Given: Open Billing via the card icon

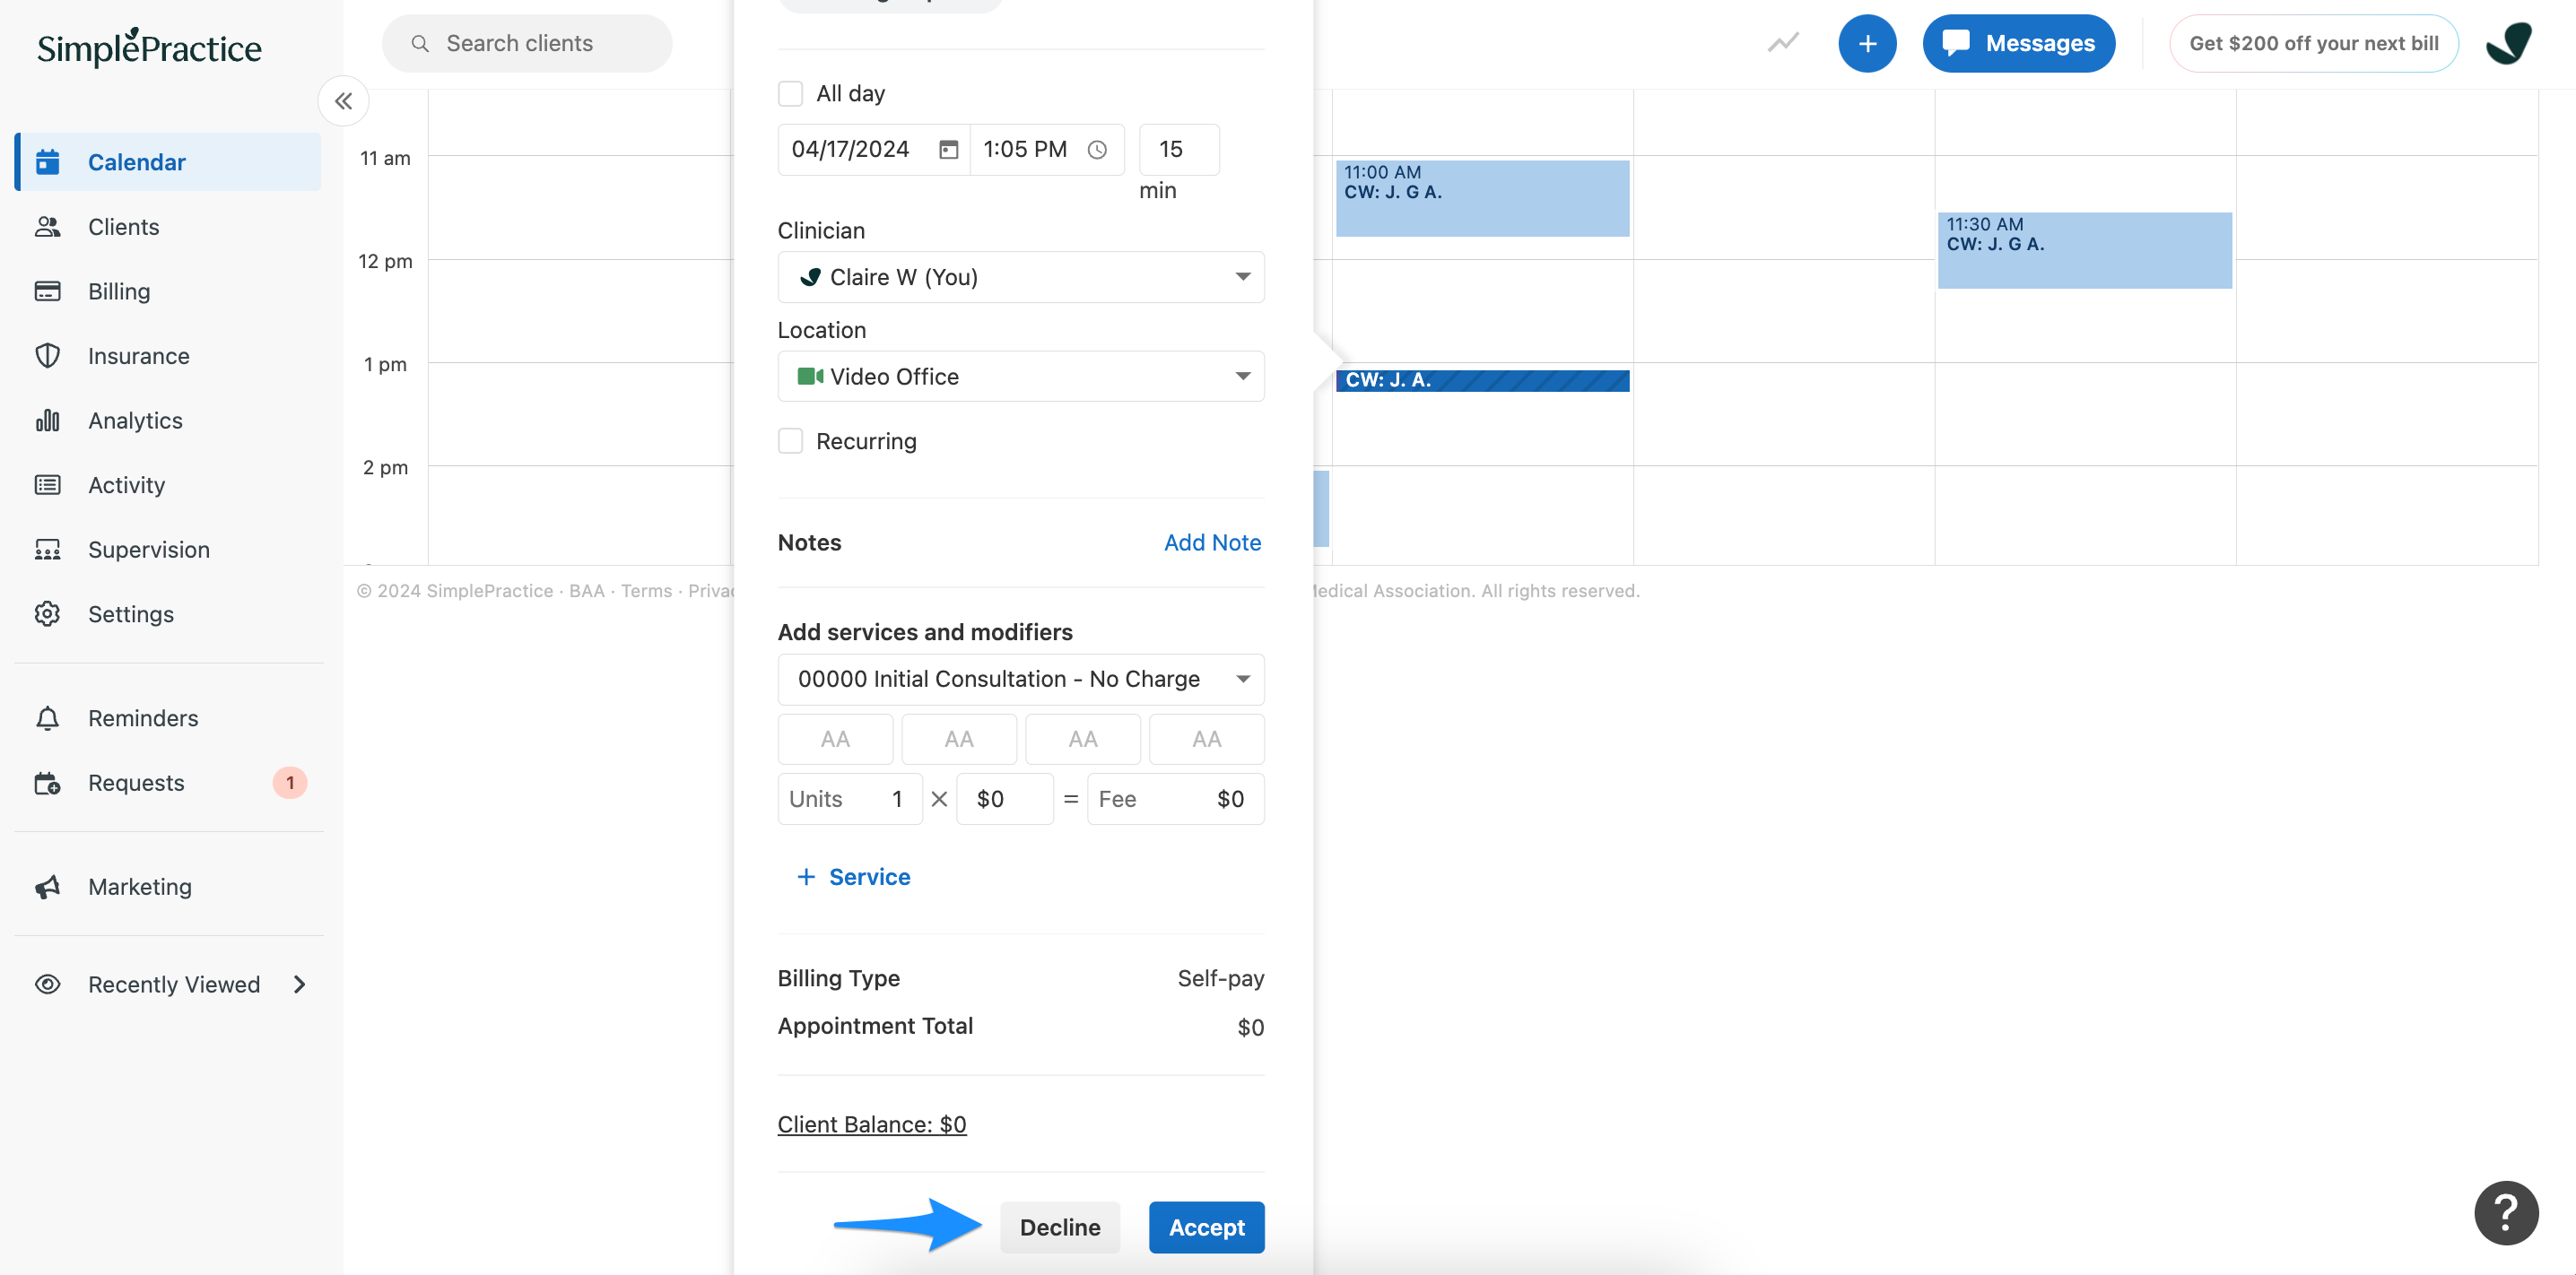Looking at the screenshot, I should pyautogui.click(x=47, y=291).
